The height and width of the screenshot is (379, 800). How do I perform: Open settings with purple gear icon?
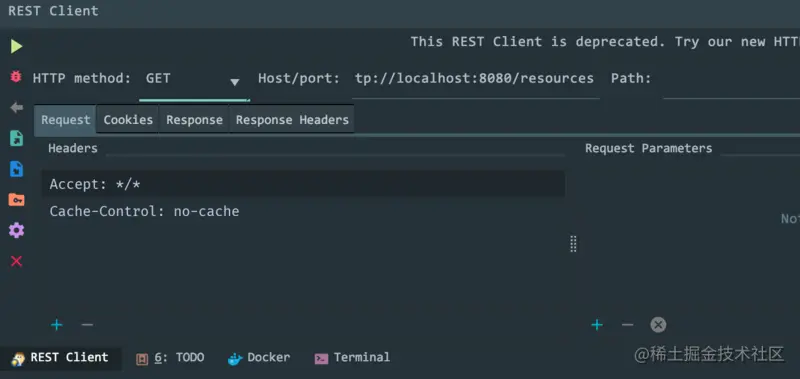(x=16, y=231)
